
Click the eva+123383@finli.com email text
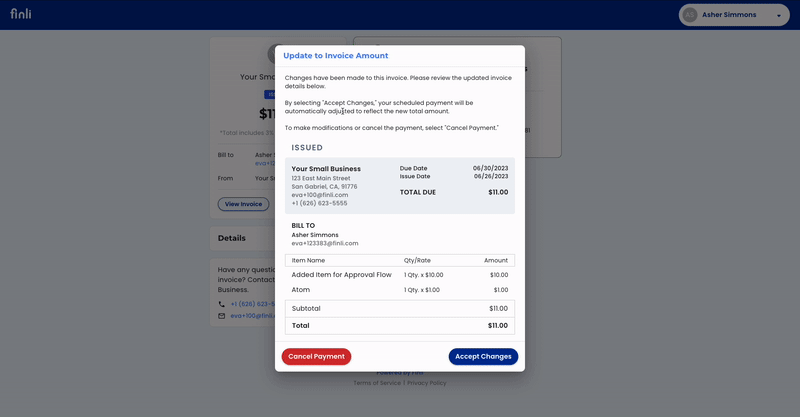click(325, 243)
